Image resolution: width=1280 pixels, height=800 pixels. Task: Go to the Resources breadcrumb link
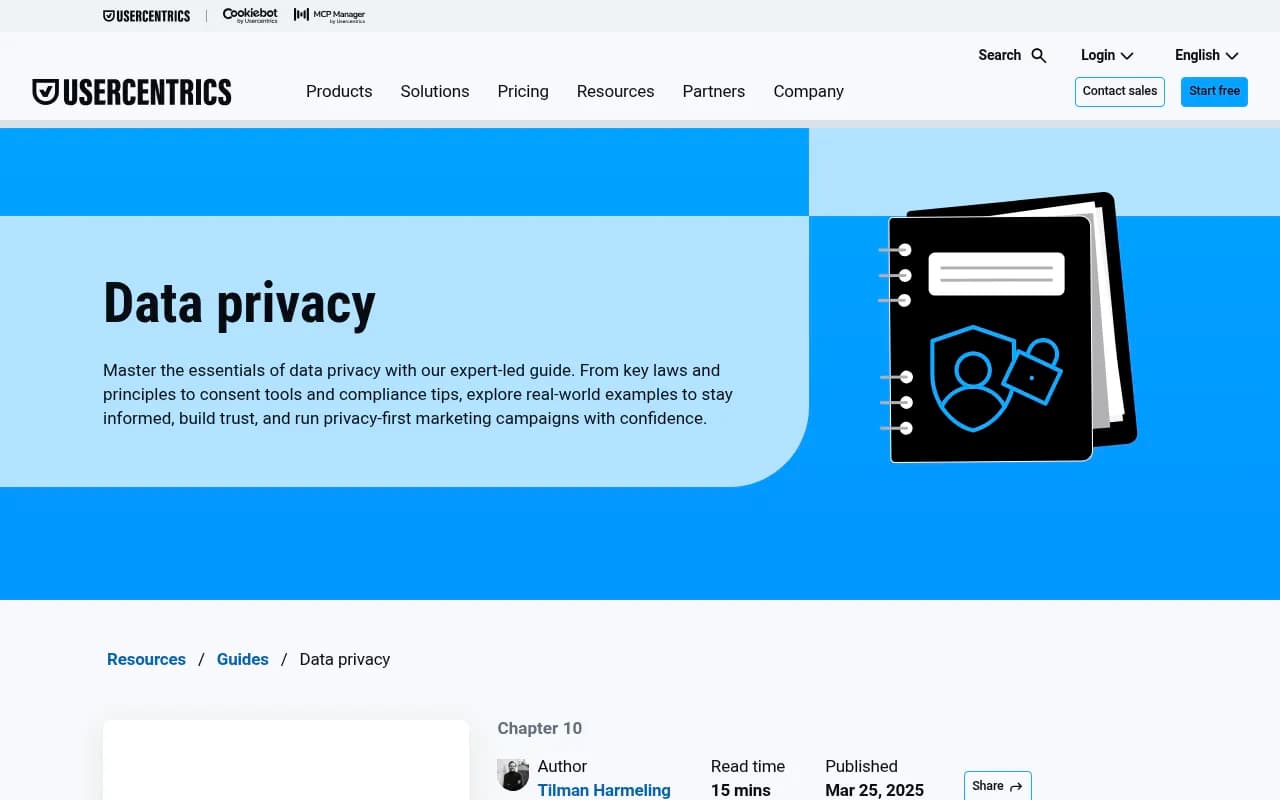click(146, 659)
